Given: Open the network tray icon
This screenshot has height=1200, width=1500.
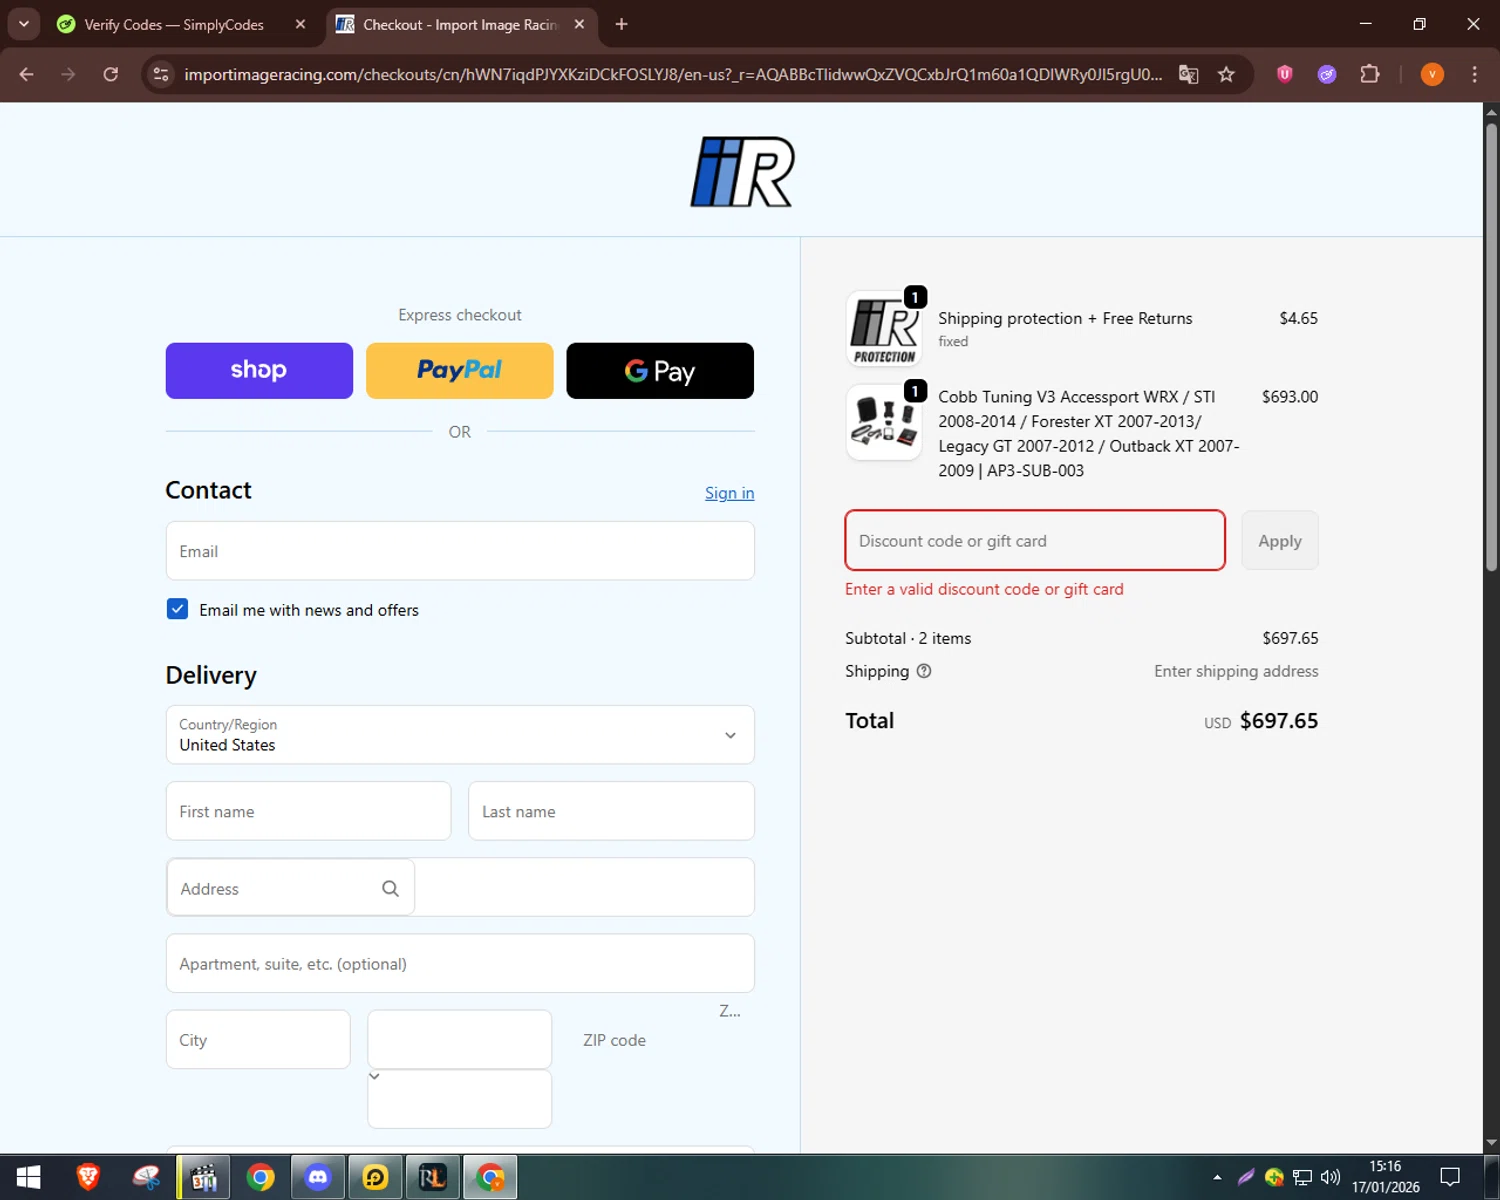Looking at the screenshot, I should click(1302, 1177).
